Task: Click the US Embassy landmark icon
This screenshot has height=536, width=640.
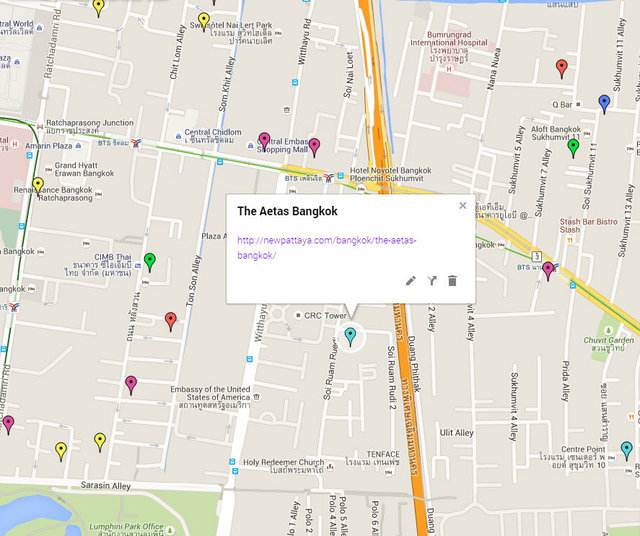Action: [256, 396]
